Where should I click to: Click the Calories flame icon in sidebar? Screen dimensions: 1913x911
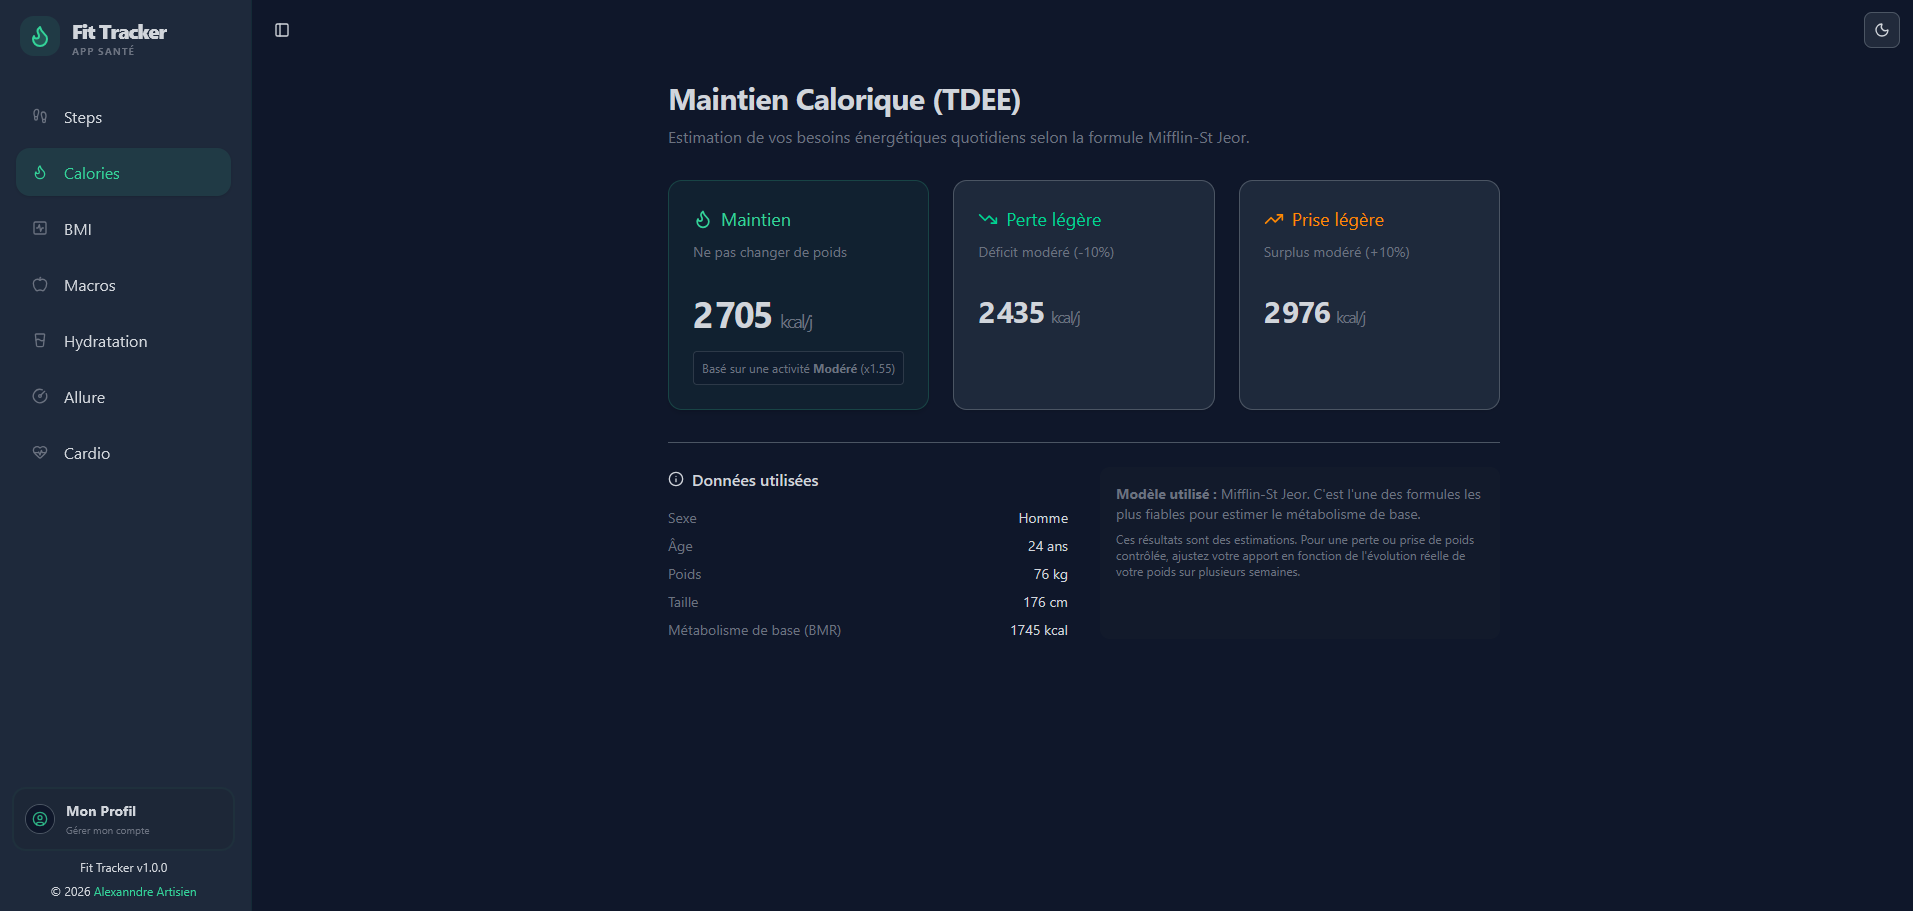click(x=40, y=173)
